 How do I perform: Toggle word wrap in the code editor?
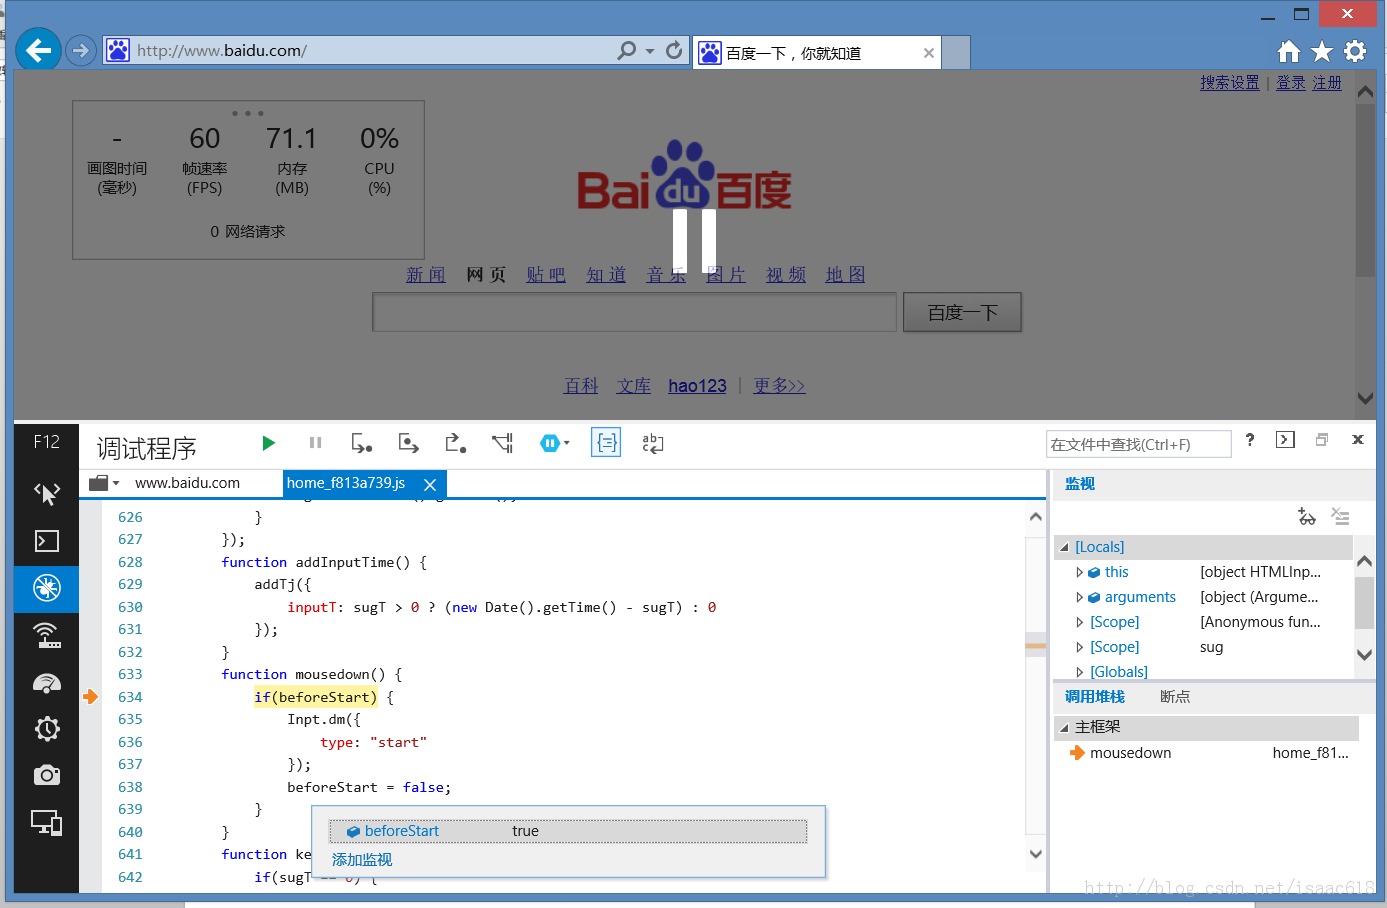point(653,443)
